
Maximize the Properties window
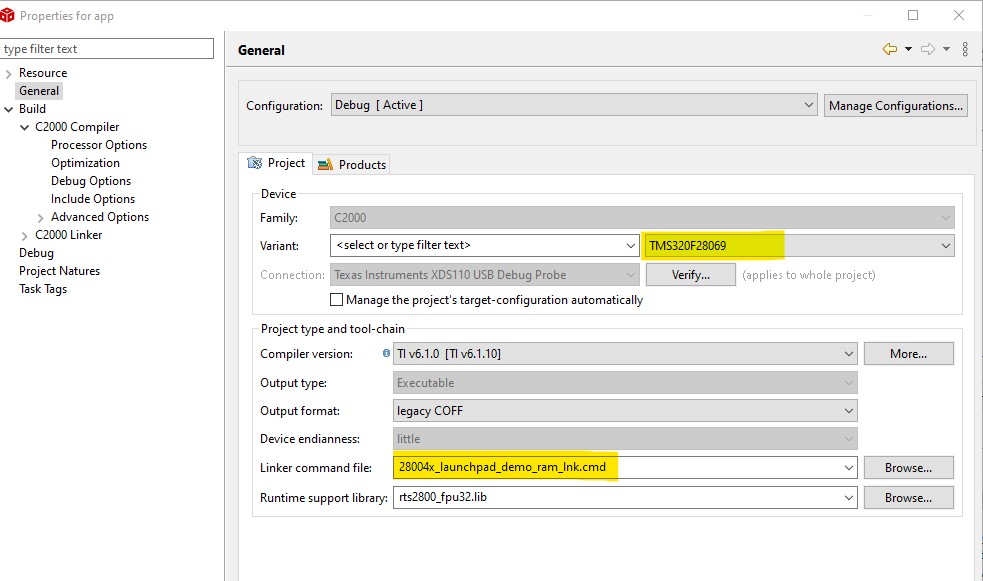coord(913,15)
